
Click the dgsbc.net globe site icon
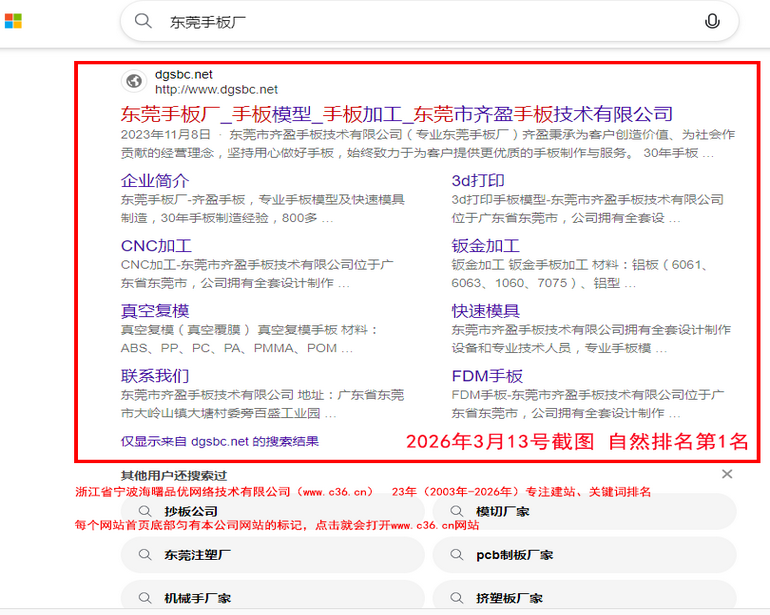click(x=133, y=81)
